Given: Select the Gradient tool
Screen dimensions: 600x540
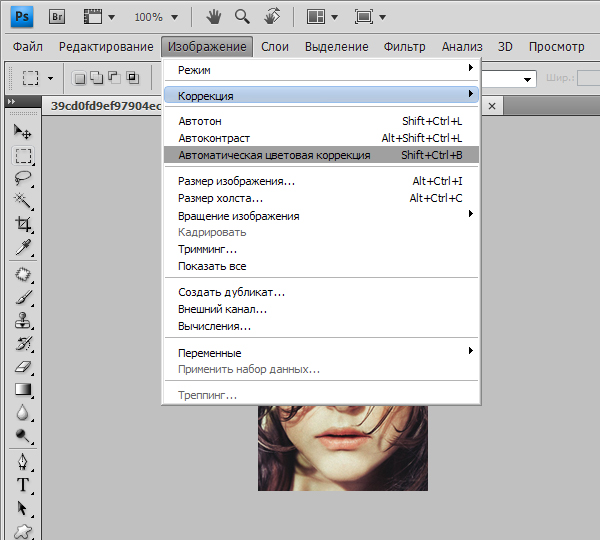Looking at the screenshot, I should (23, 390).
